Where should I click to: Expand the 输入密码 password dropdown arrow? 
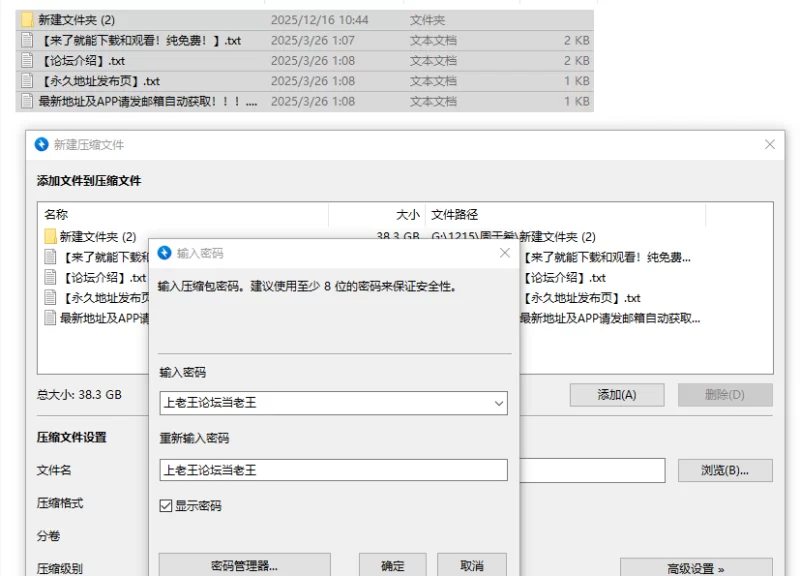coord(498,403)
